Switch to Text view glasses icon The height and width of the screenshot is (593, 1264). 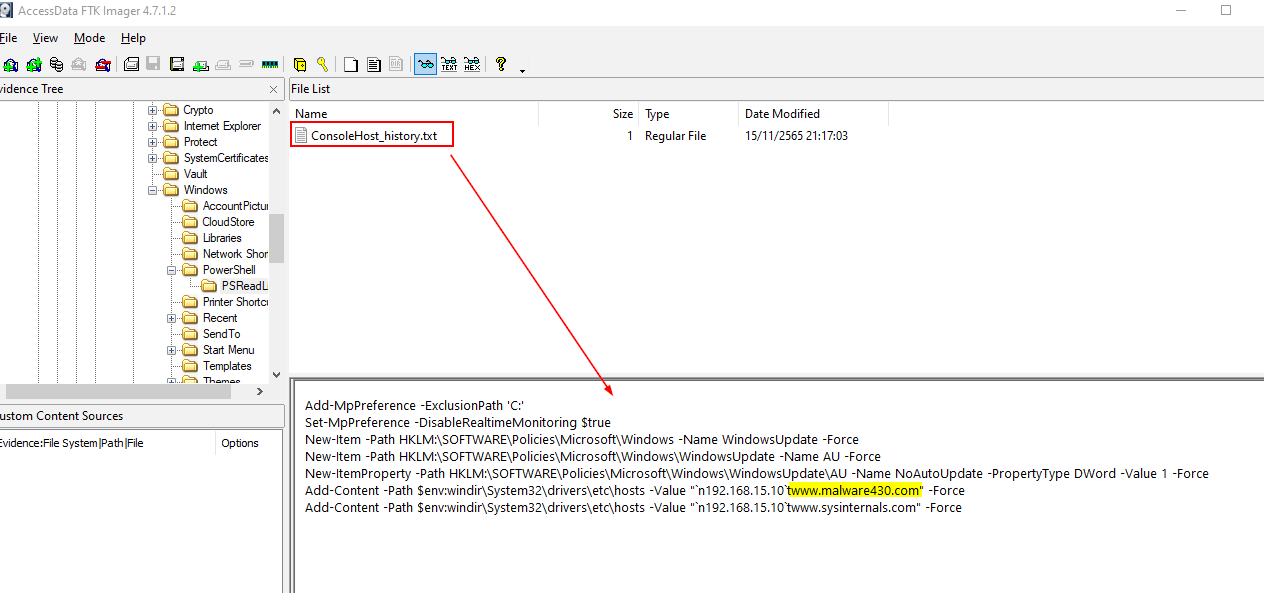coord(449,65)
